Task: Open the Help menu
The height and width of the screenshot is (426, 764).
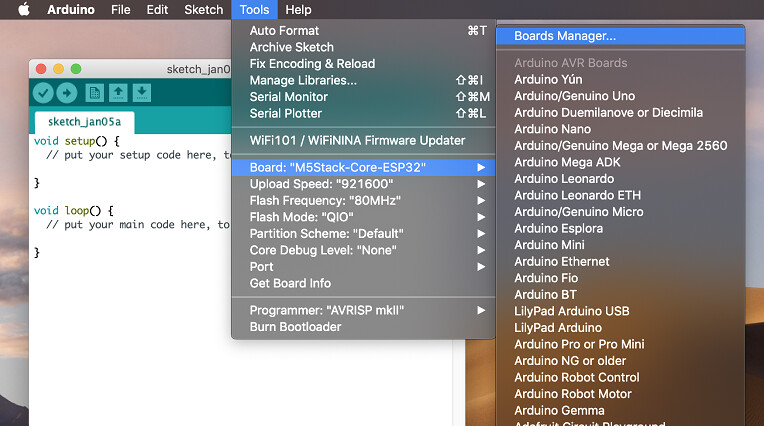Action: click(x=298, y=10)
